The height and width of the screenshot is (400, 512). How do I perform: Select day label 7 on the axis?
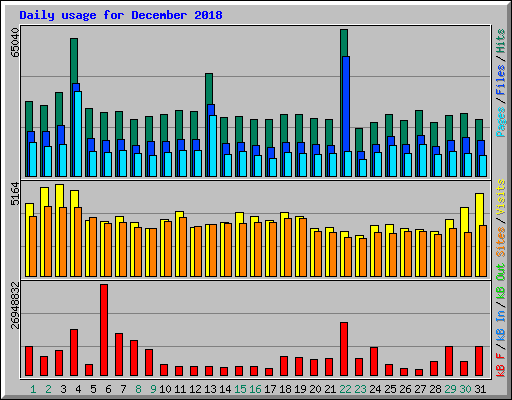123,389
